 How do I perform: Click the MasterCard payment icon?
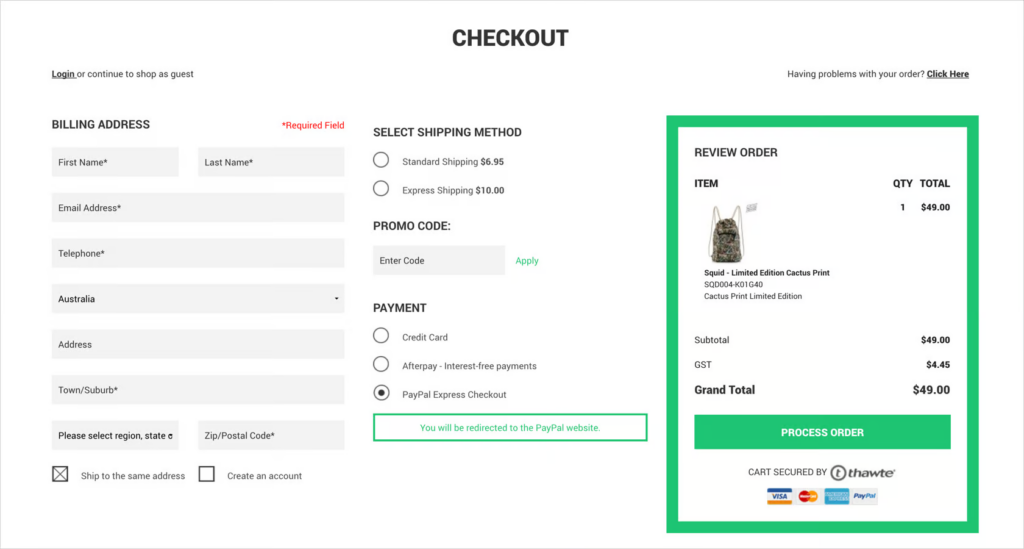(808, 496)
